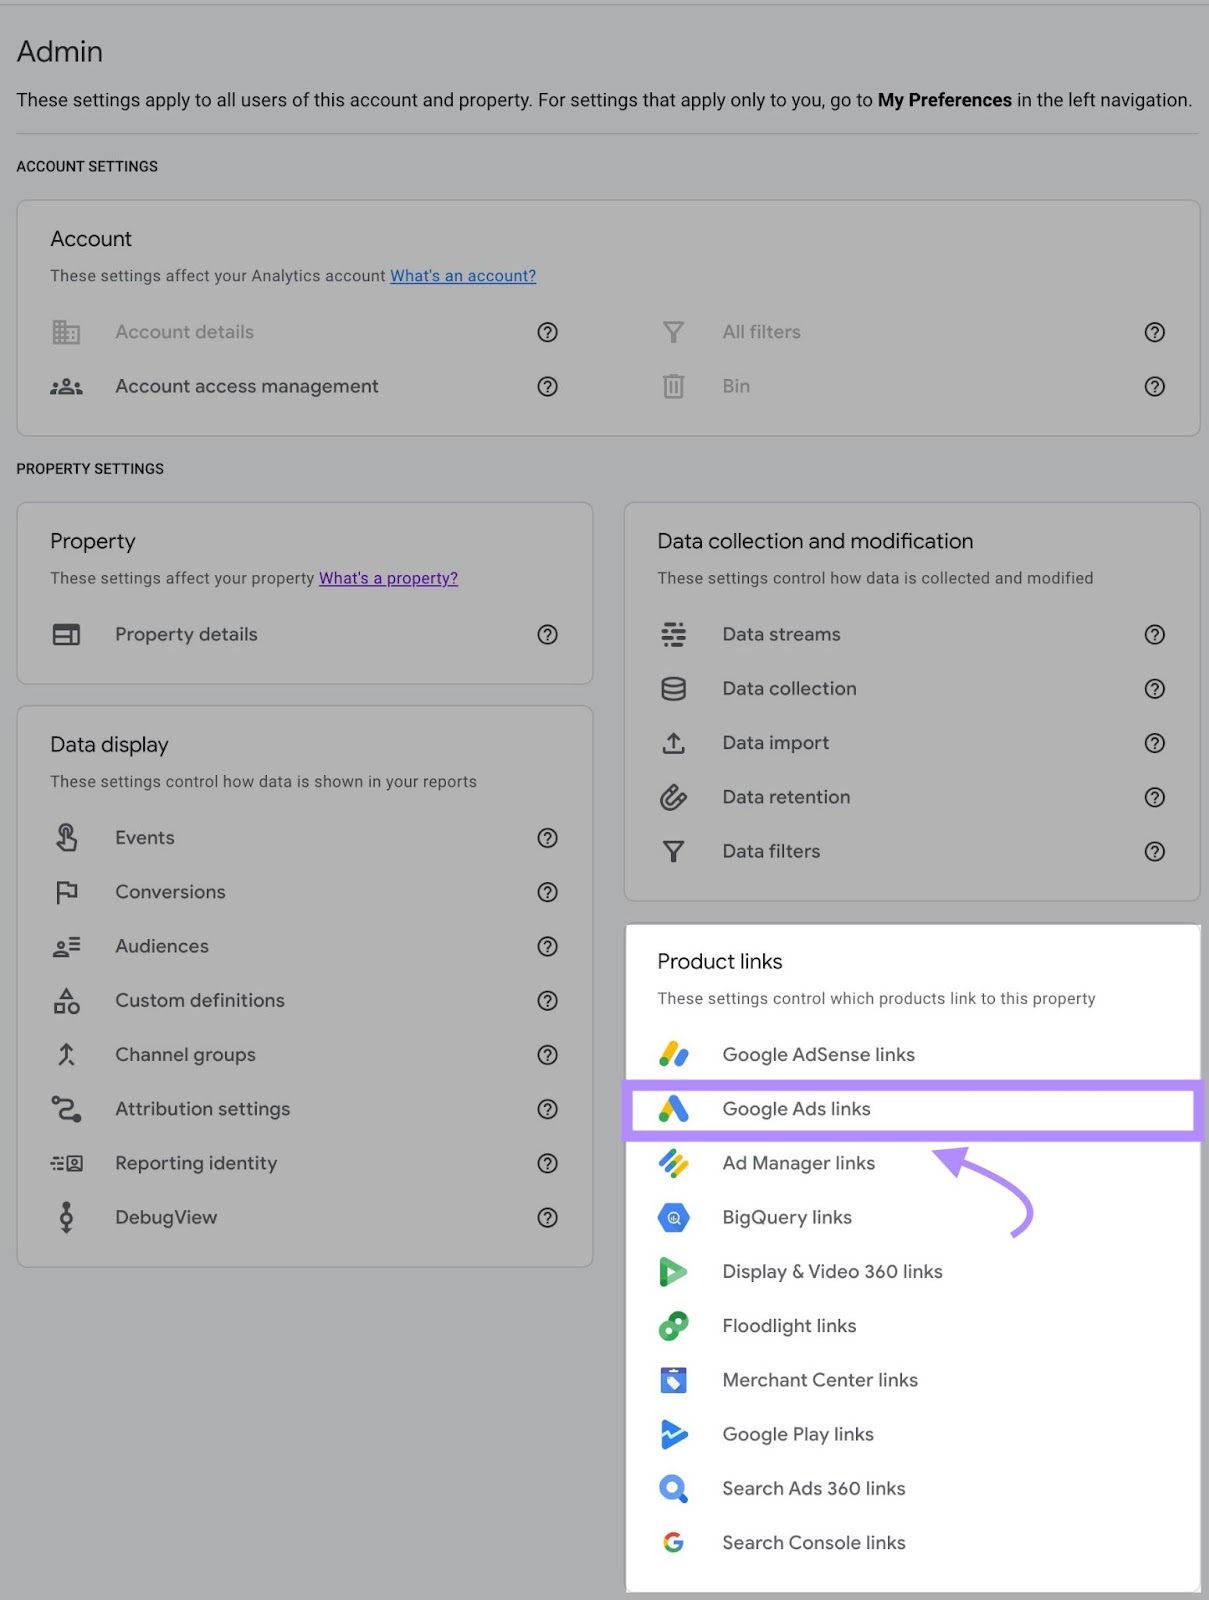The width and height of the screenshot is (1209, 1600).
Task: Click the Search Ads 360 magnifier icon
Action: point(674,1488)
